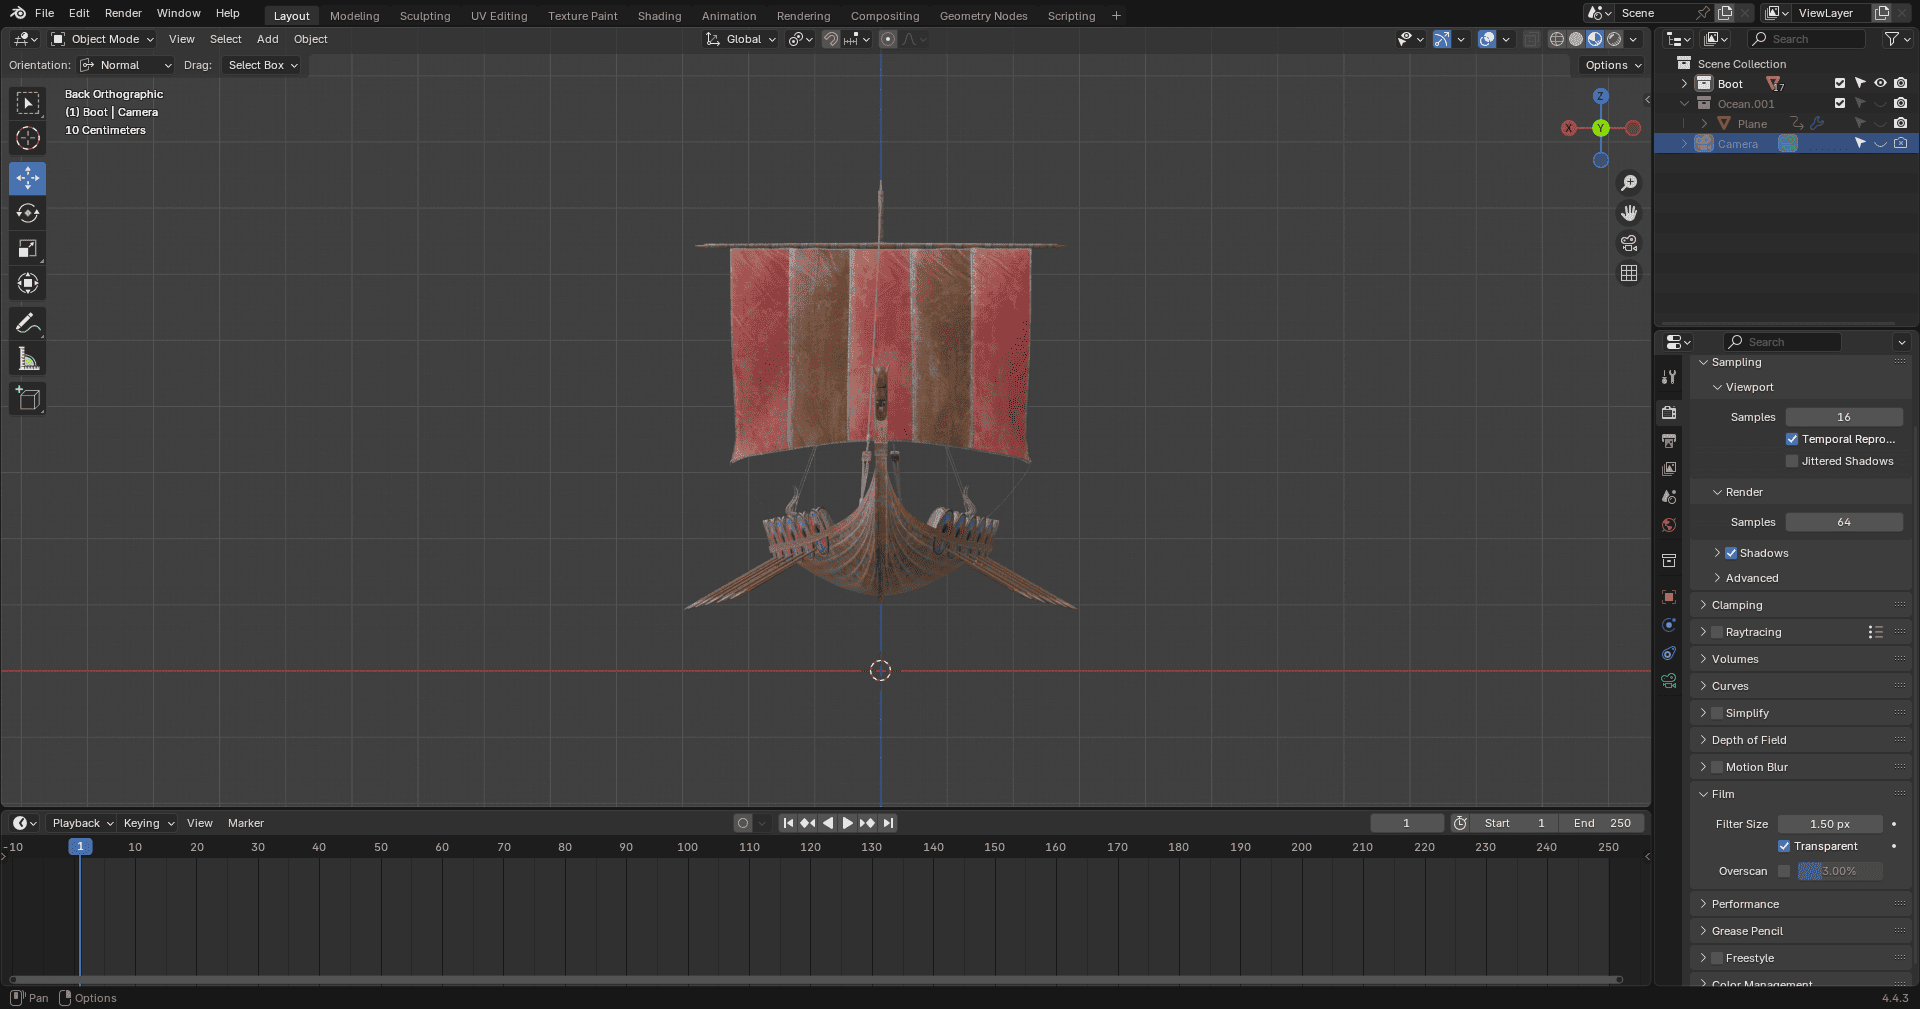The height and width of the screenshot is (1009, 1920).
Task: Enable Jittered Shadows checkbox
Action: 1792,461
